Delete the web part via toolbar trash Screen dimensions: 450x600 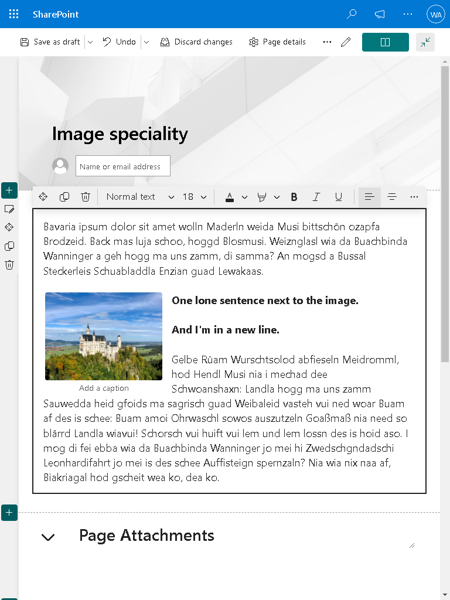pyautogui.click(x=85, y=197)
